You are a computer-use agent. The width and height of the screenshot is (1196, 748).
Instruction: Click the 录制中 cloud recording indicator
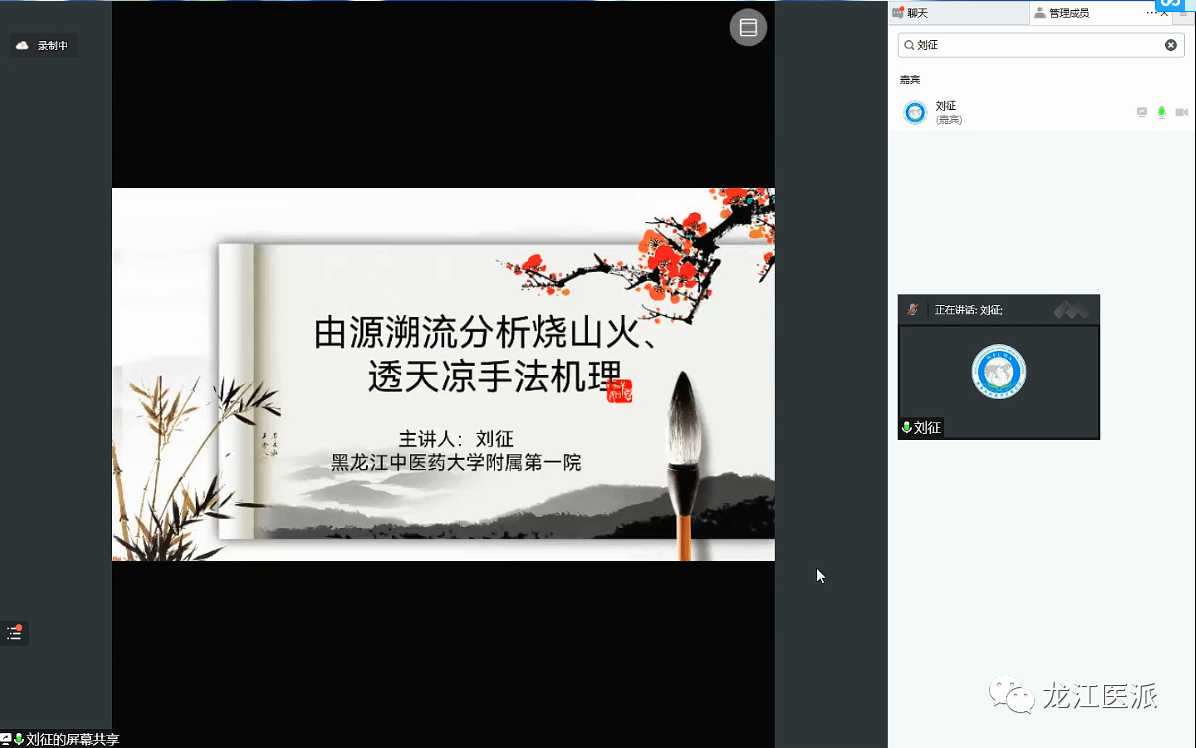coord(43,45)
